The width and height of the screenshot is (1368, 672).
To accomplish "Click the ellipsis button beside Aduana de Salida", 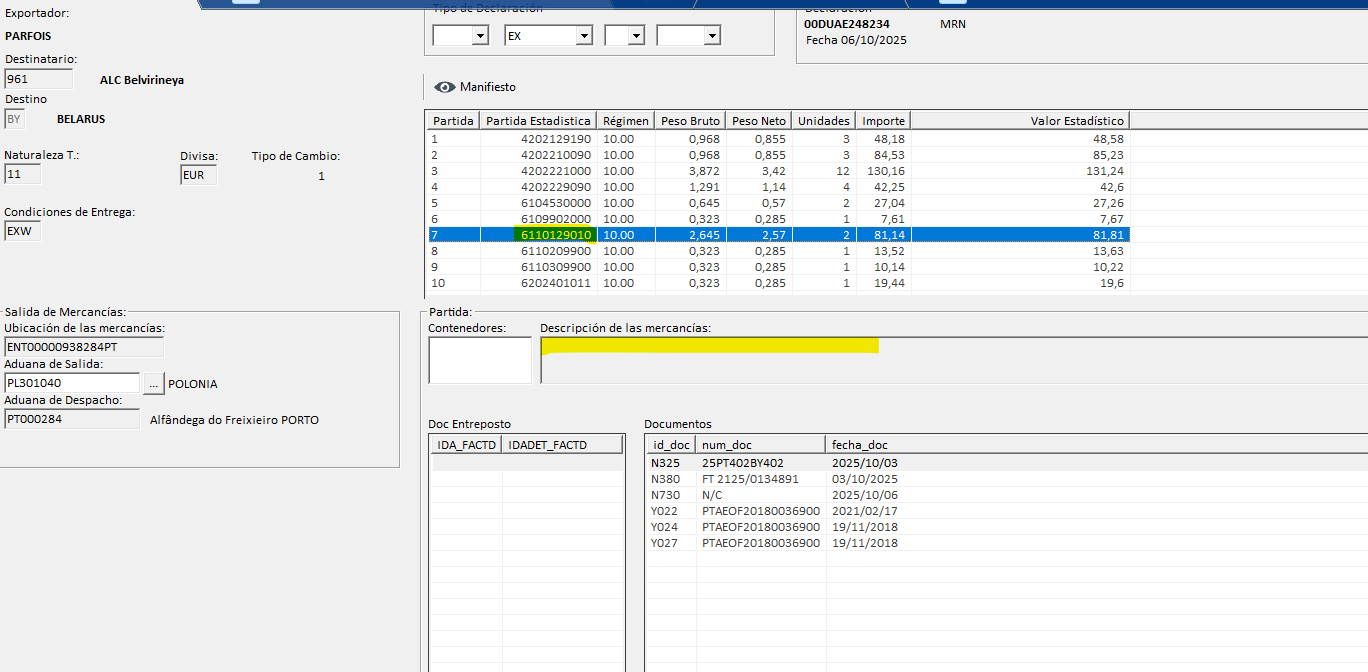I will [x=153, y=383].
